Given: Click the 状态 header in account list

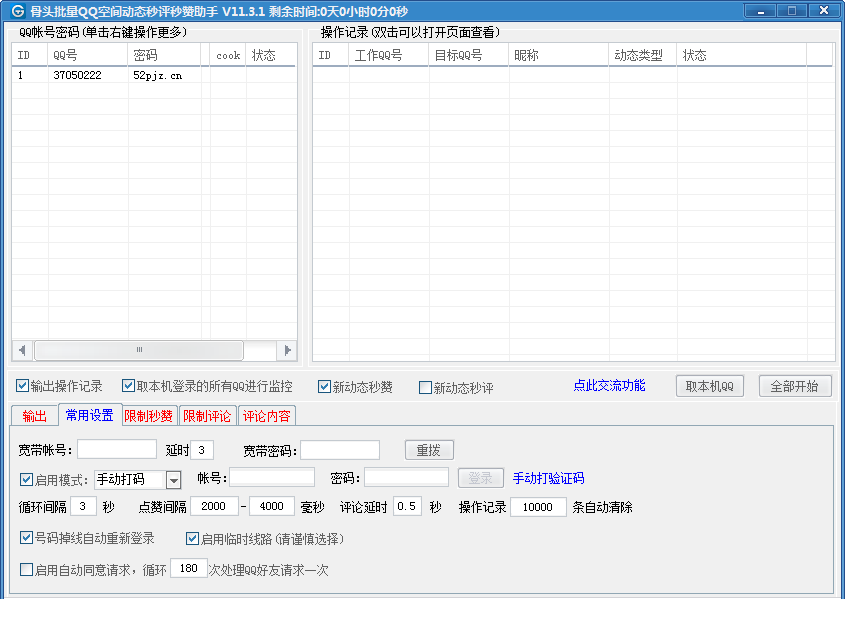Looking at the screenshot, I should [x=271, y=55].
